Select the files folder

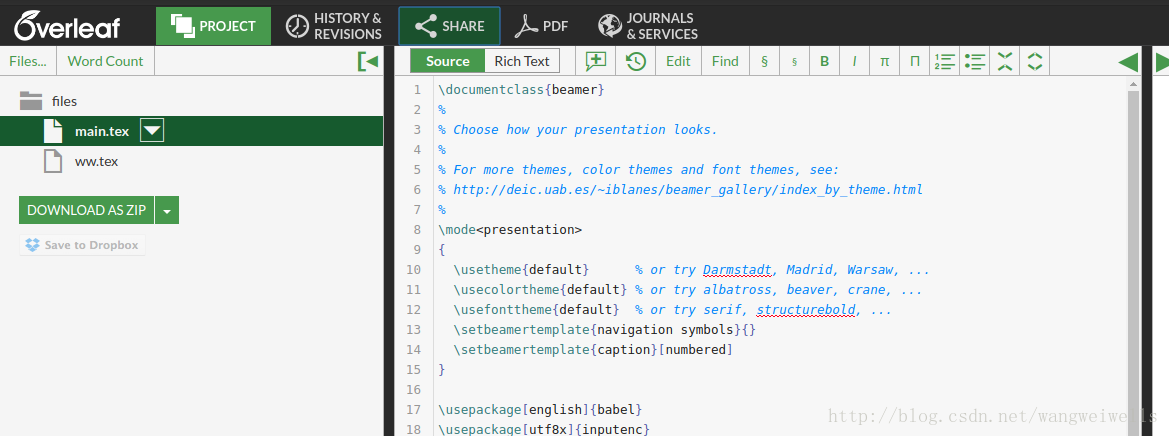(x=48, y=101)
